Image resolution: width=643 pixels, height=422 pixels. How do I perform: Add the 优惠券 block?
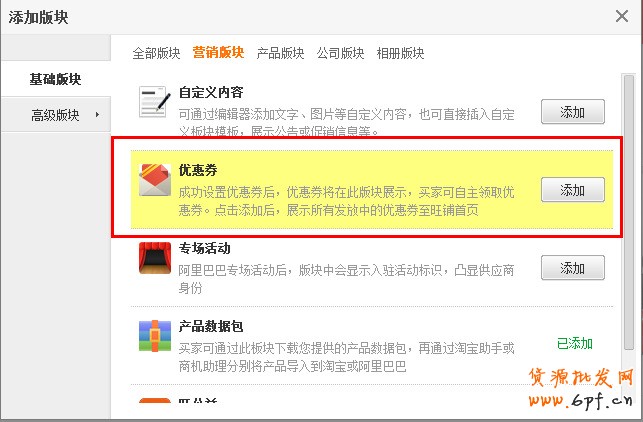coord(572,189)
